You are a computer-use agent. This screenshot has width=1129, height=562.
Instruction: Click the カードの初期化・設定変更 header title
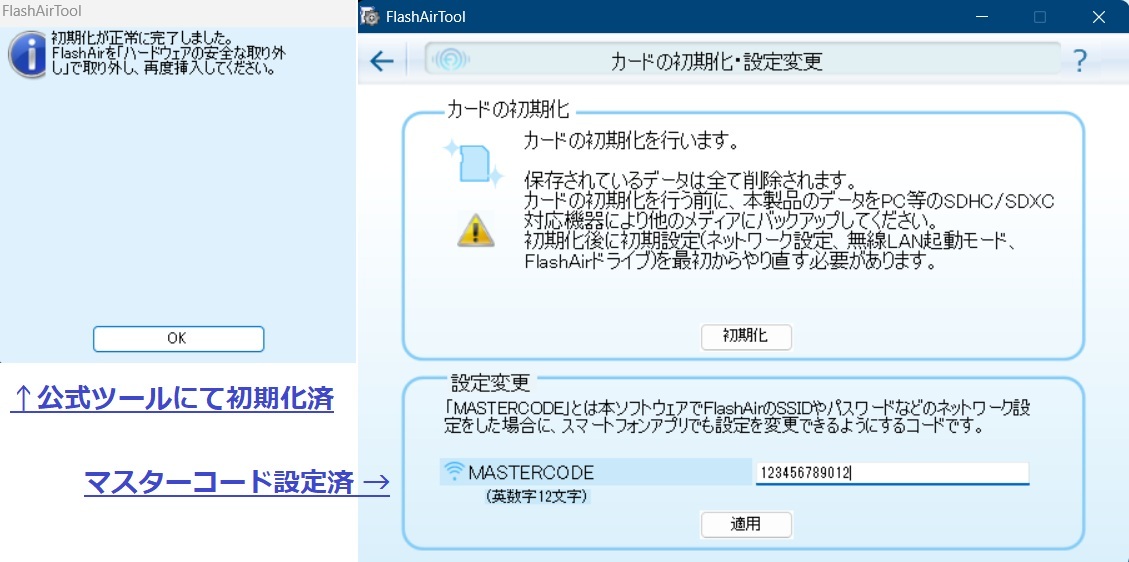pyautogui.click(x=716, y=61)
